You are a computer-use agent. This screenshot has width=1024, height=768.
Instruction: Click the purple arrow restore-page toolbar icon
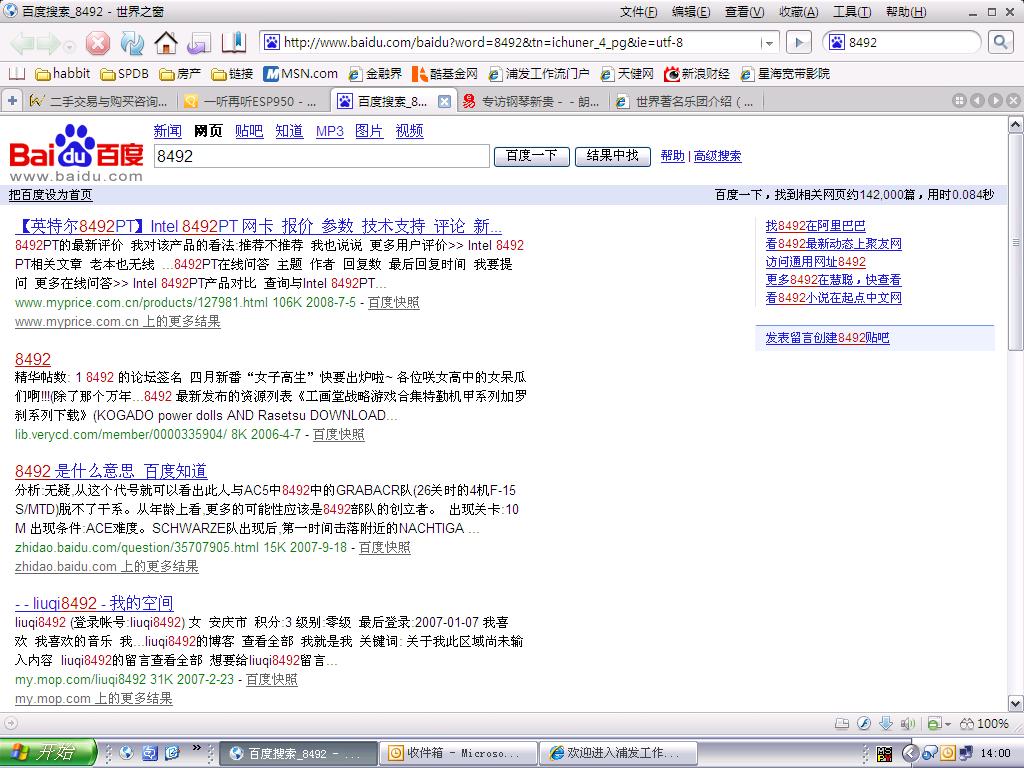click(x=199, y=44)
